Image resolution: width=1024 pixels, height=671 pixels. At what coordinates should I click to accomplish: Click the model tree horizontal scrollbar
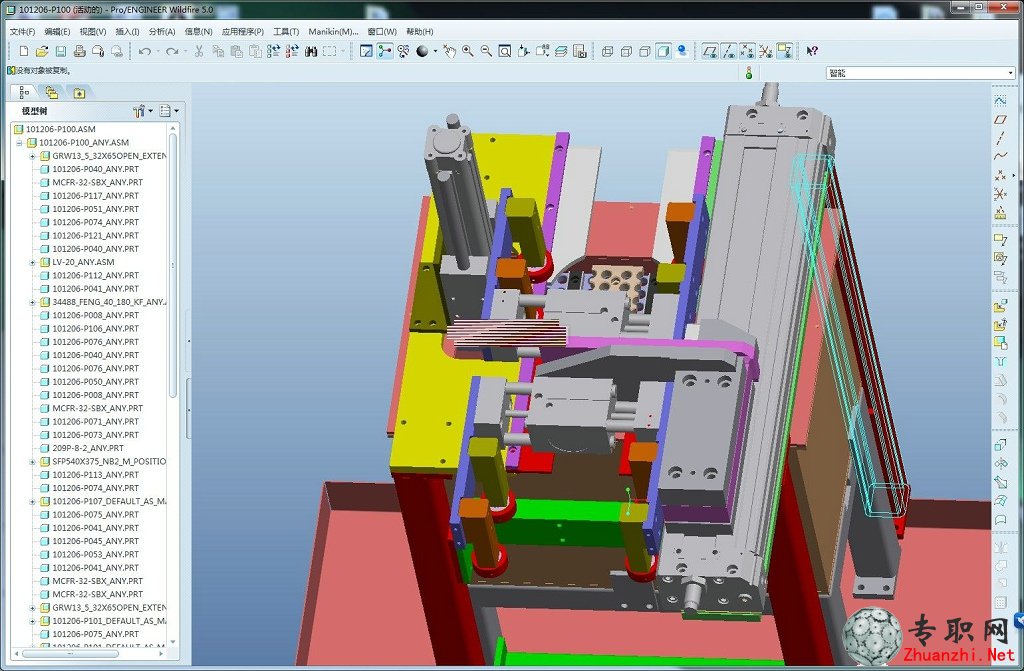coord(70,653)
